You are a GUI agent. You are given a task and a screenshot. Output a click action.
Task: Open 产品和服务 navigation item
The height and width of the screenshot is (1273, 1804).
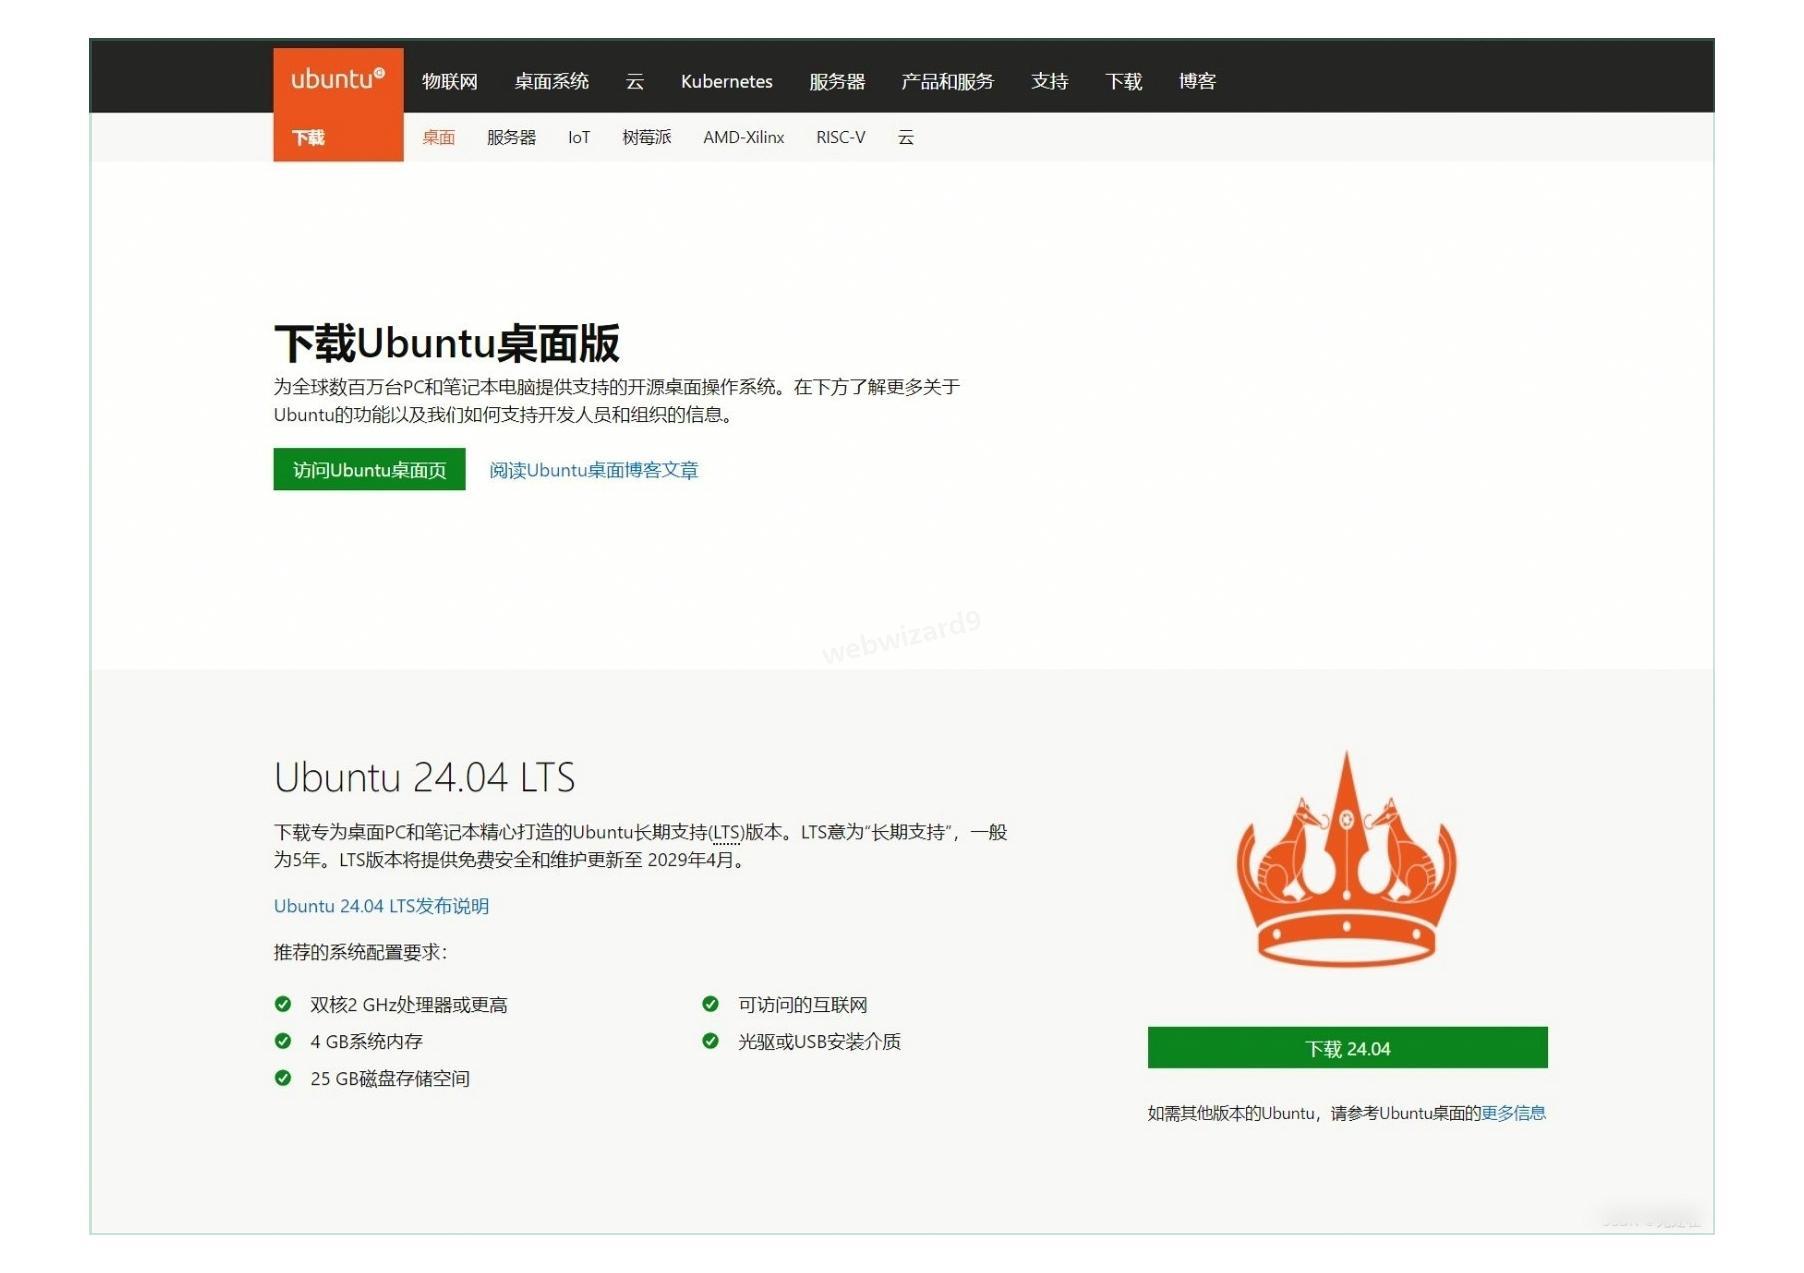(x=948, y=81)
